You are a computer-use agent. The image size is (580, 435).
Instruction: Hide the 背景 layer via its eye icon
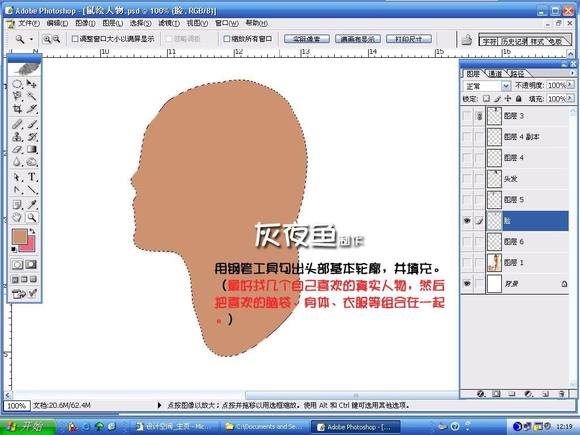click(x=467, y=284)
